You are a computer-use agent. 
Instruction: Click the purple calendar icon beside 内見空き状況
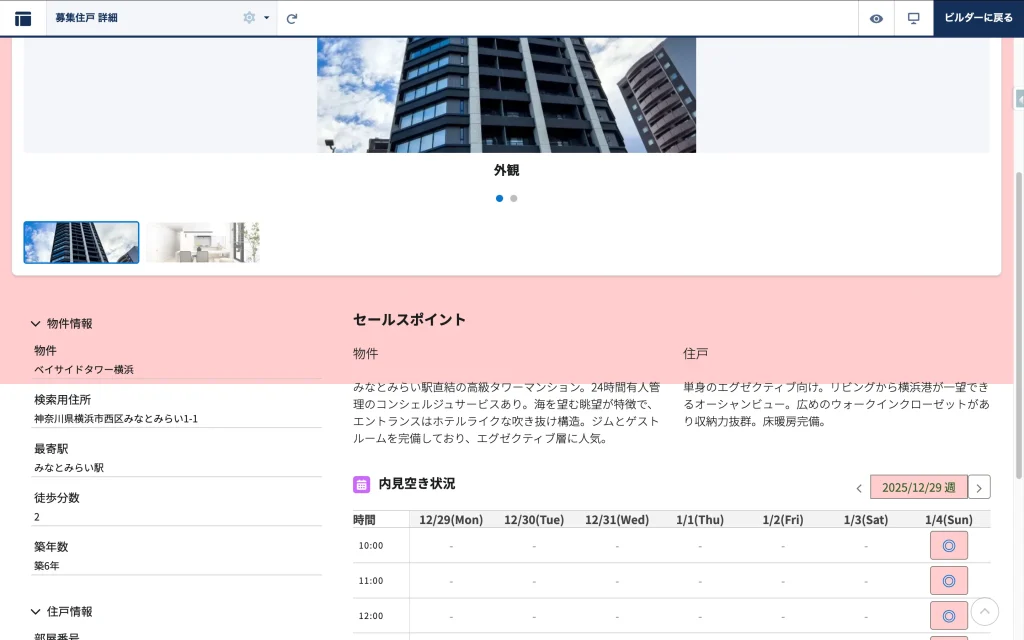pyautogui.click(x=362, y=484)
